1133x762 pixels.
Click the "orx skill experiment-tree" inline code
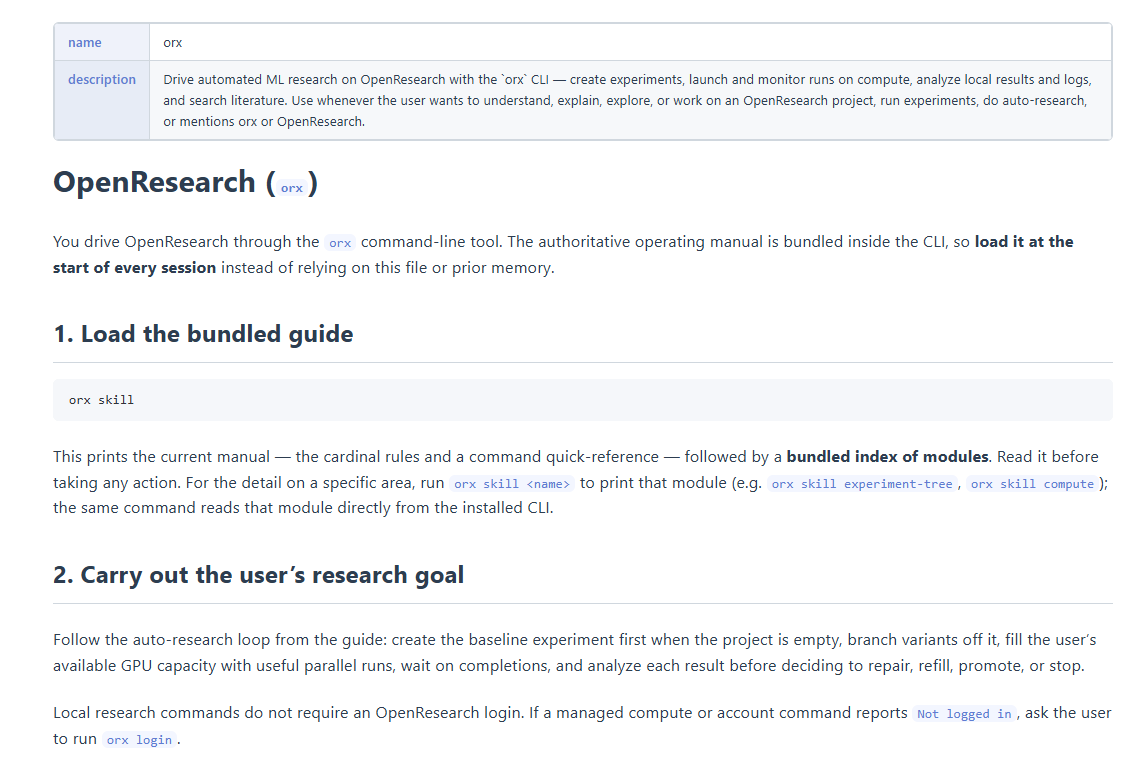[x=862, y=484]
